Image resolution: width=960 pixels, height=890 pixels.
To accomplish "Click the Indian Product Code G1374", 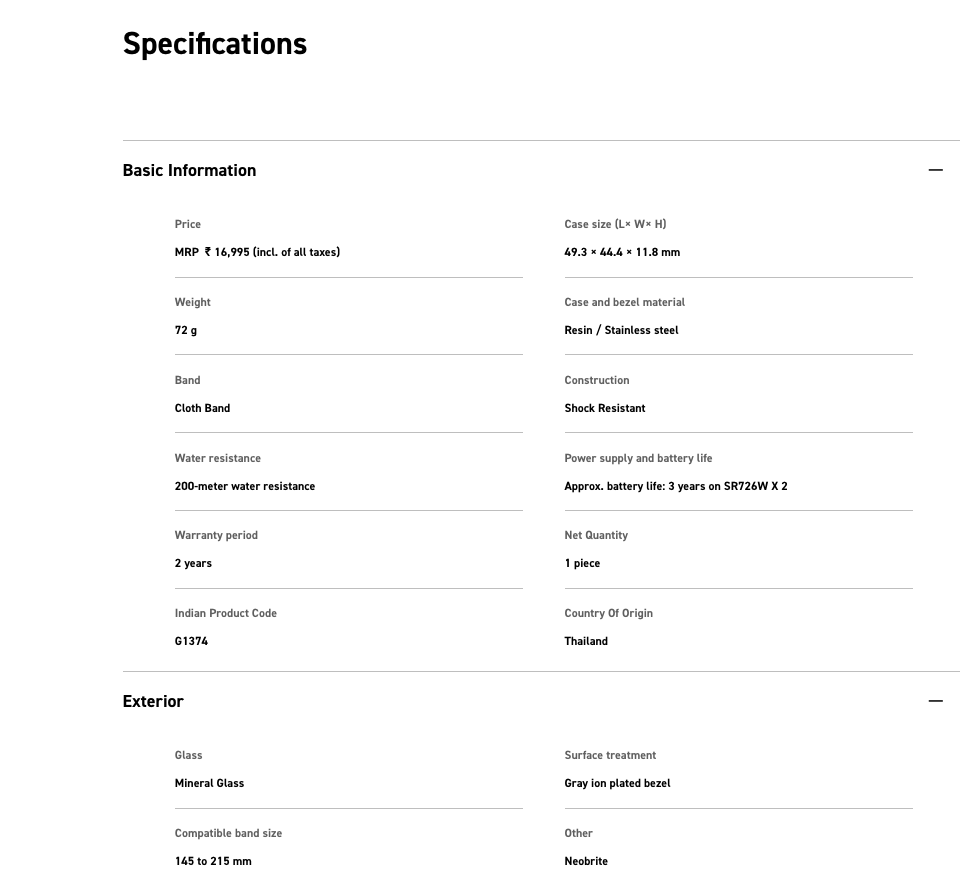I will click(x=191, y=641).
